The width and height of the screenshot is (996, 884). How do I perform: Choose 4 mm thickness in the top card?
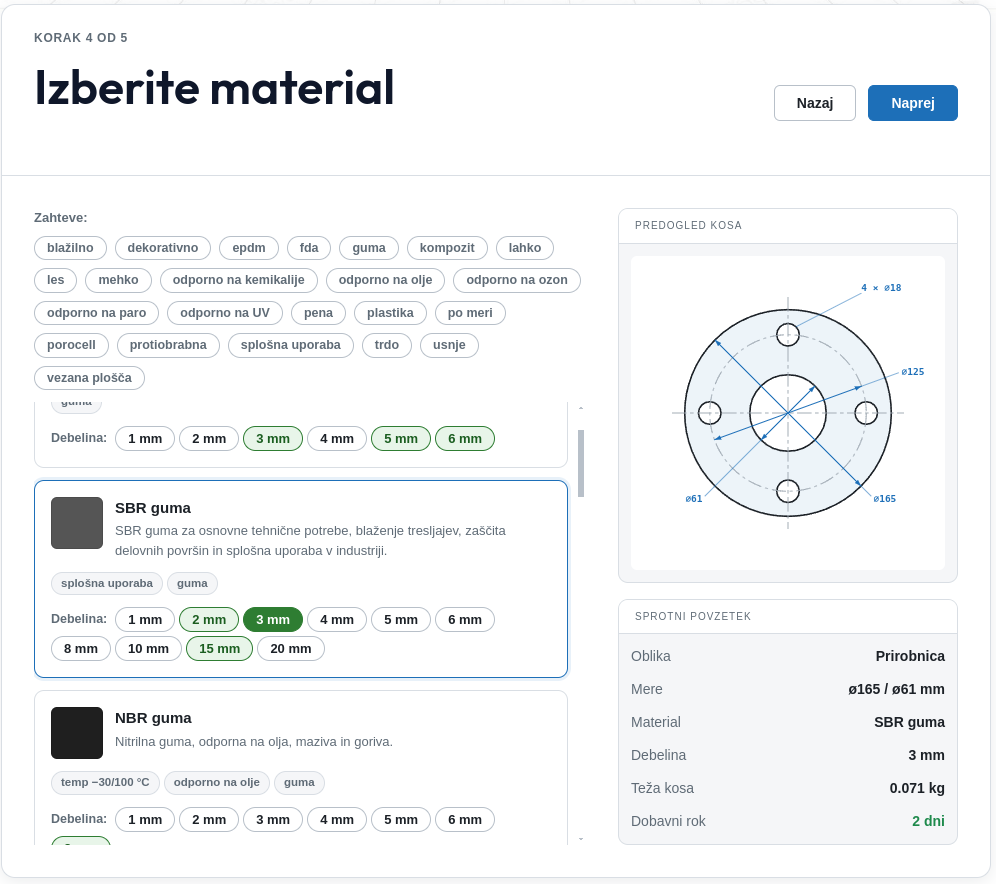click(337, 438)
